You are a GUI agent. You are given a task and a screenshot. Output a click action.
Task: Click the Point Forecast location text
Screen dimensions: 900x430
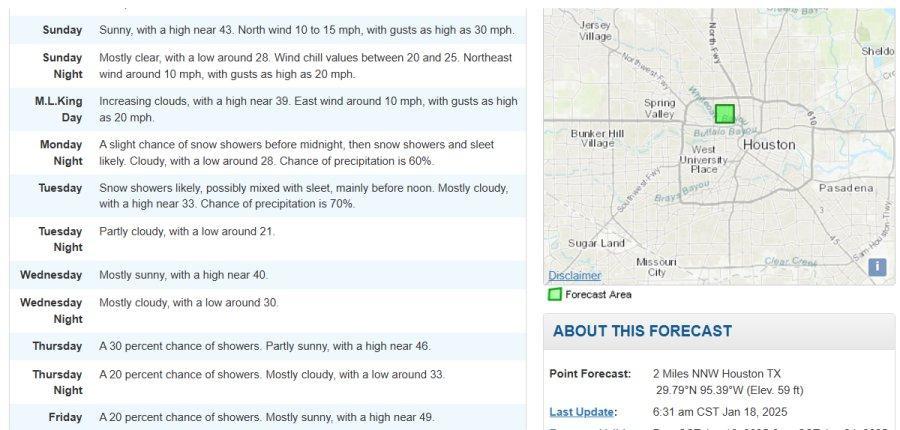[728, 382]
